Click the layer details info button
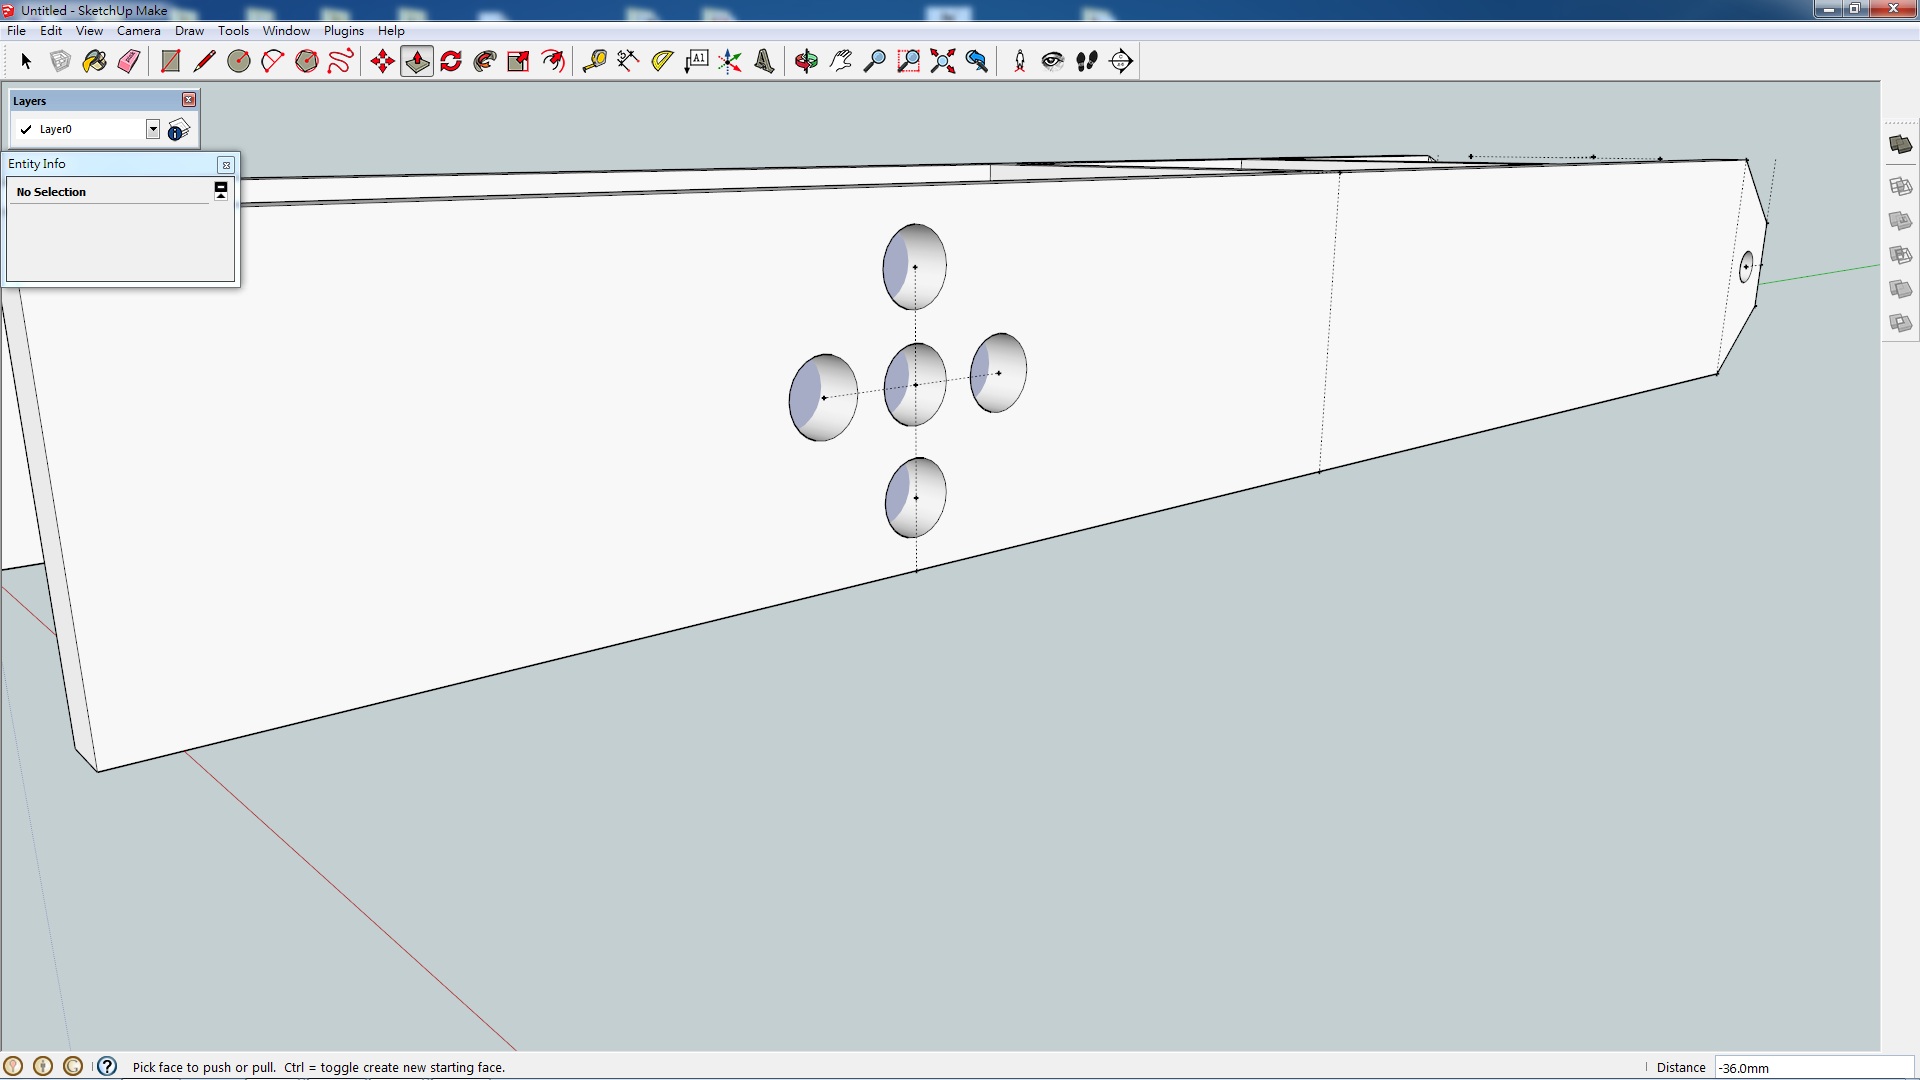The image size is (1920, 1080). 179,129
